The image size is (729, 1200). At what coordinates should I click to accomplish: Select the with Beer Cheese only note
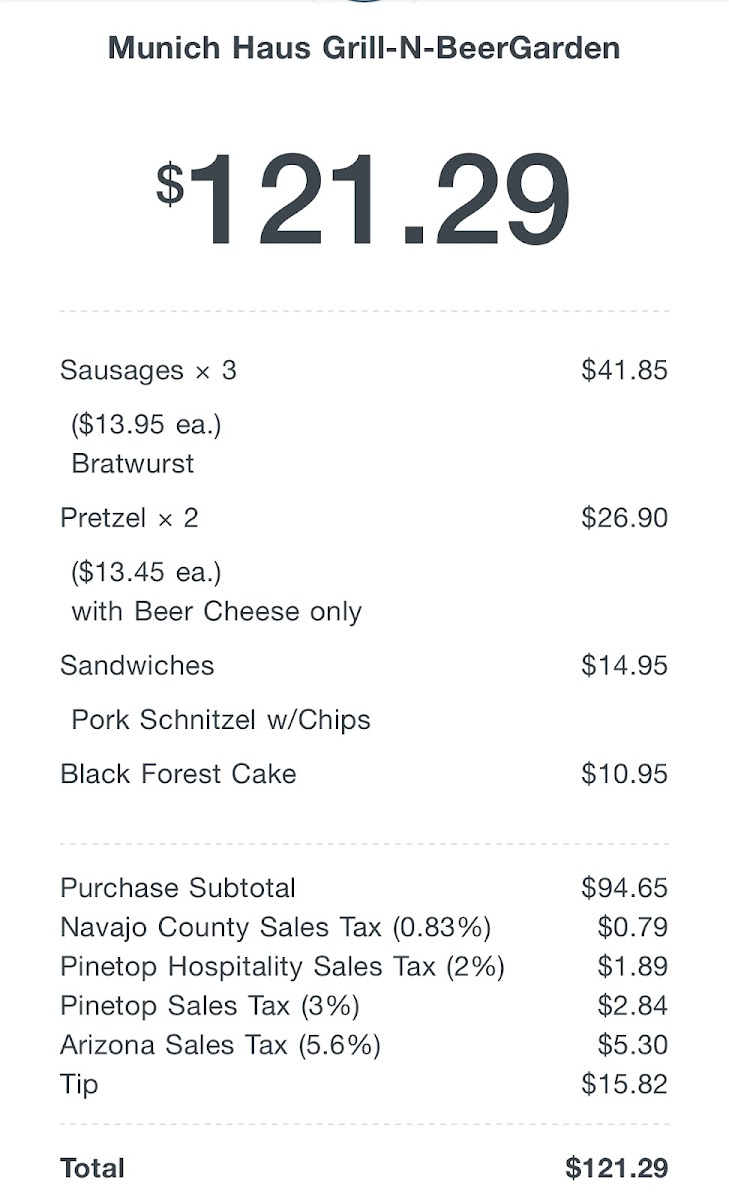point(216,612)
